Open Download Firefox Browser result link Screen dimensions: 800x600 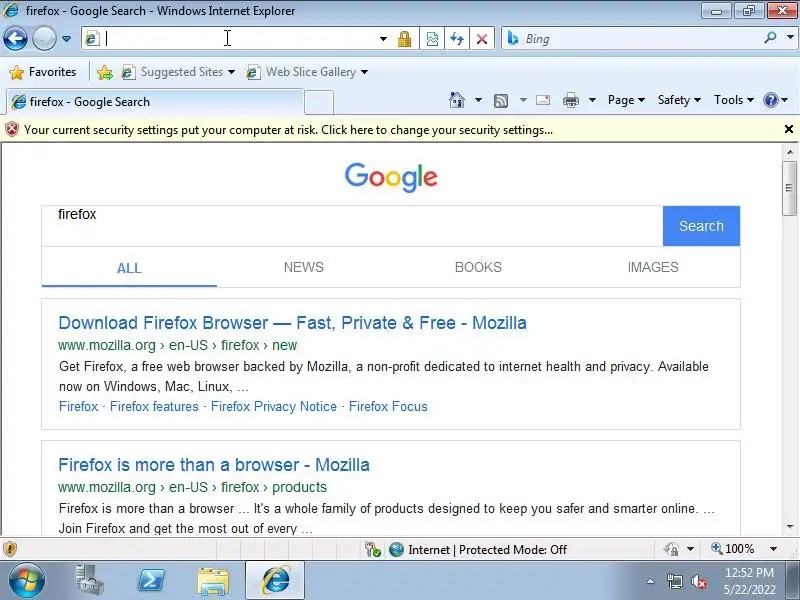click(x=292, y=322)
